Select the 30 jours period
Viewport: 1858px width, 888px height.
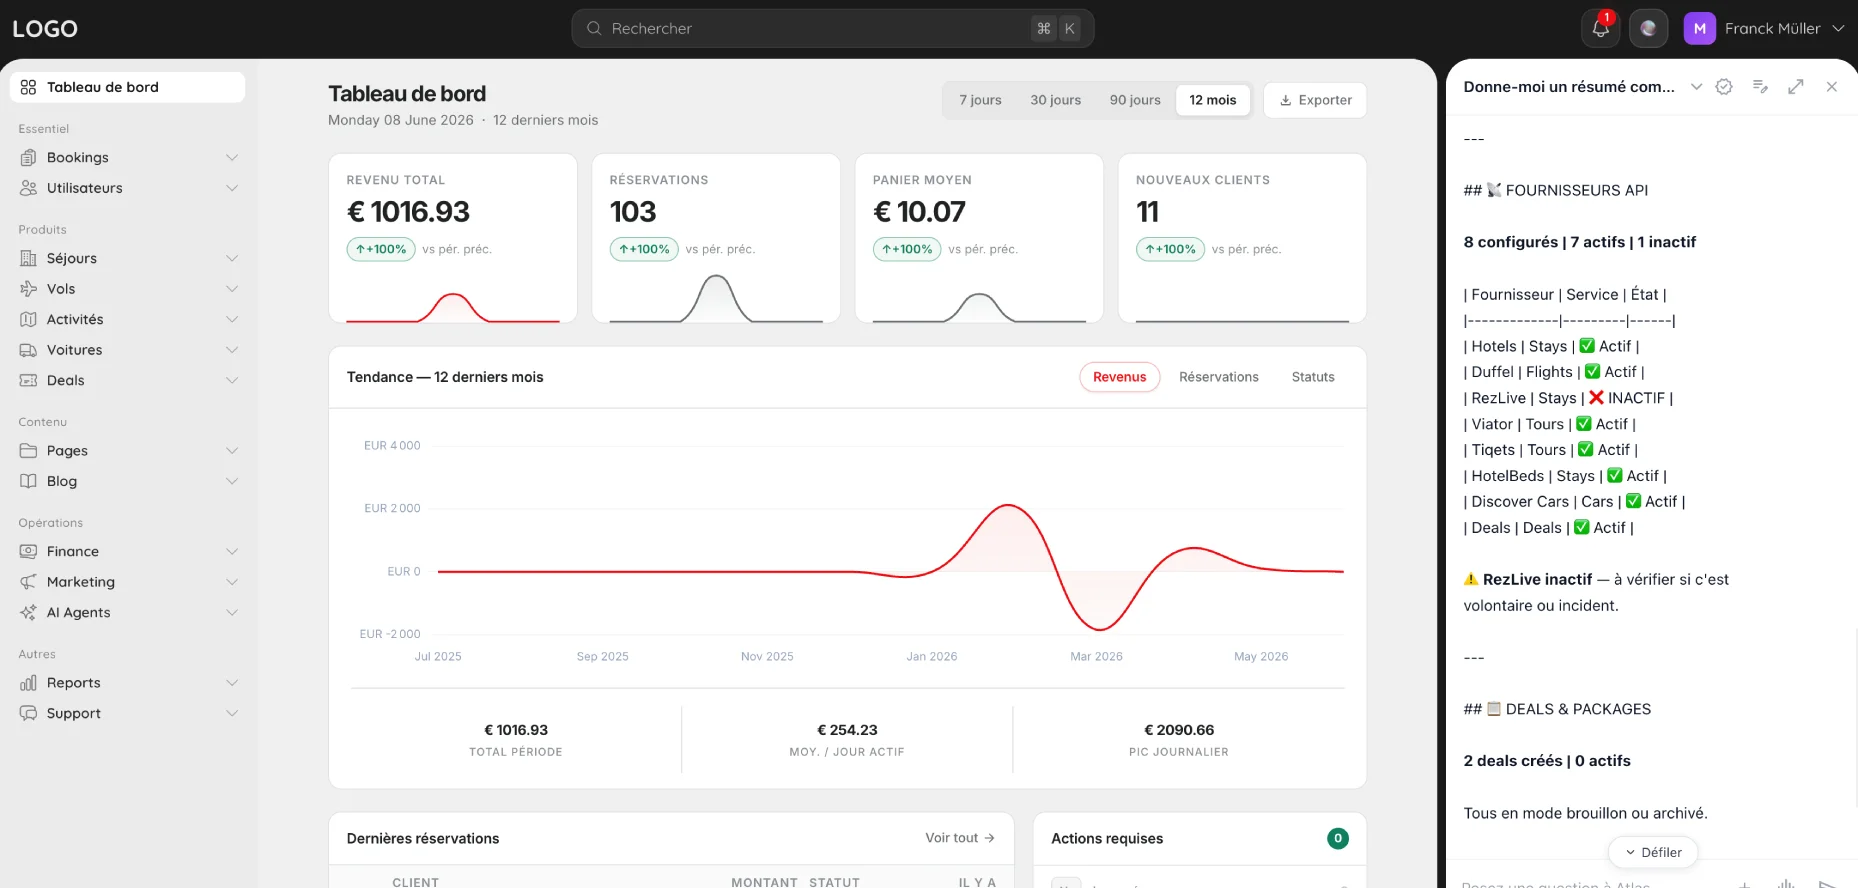coord(1055,100)
